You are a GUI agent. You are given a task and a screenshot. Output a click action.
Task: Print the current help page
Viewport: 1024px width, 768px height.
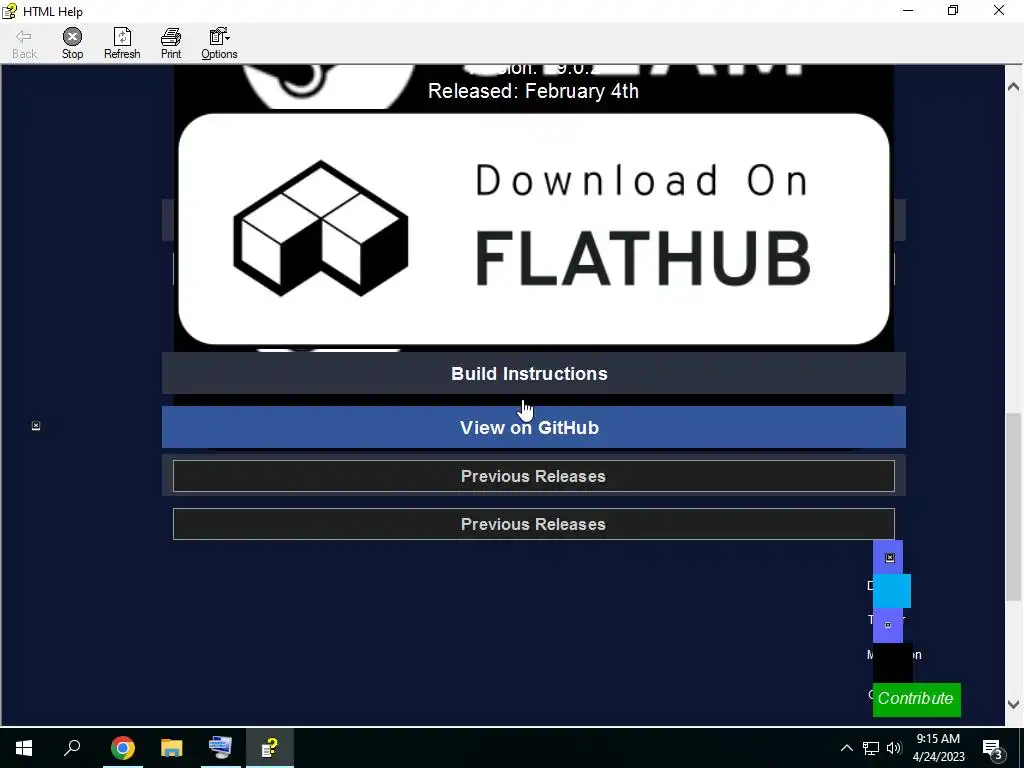click(171, 43)
